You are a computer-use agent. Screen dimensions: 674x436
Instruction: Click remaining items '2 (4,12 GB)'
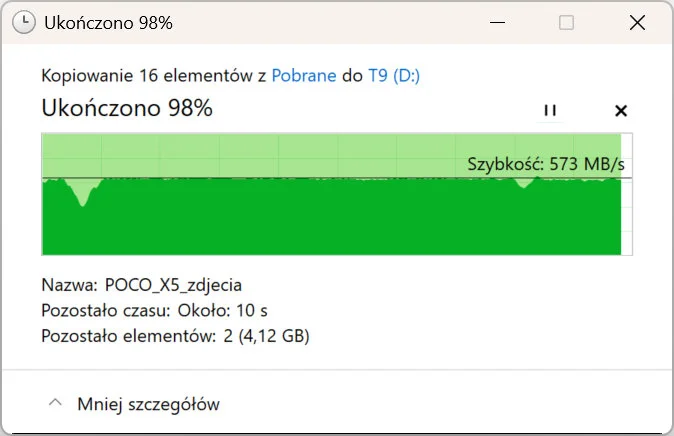265,336
